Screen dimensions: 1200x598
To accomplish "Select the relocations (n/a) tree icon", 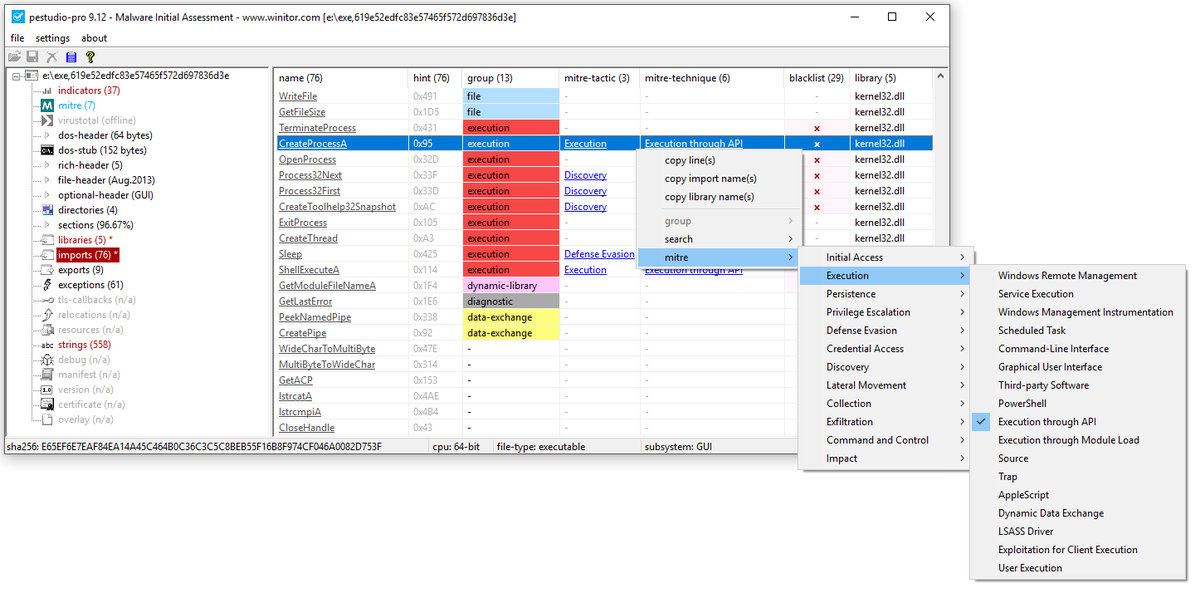I will pyautogui.click(x=47, y=315).
